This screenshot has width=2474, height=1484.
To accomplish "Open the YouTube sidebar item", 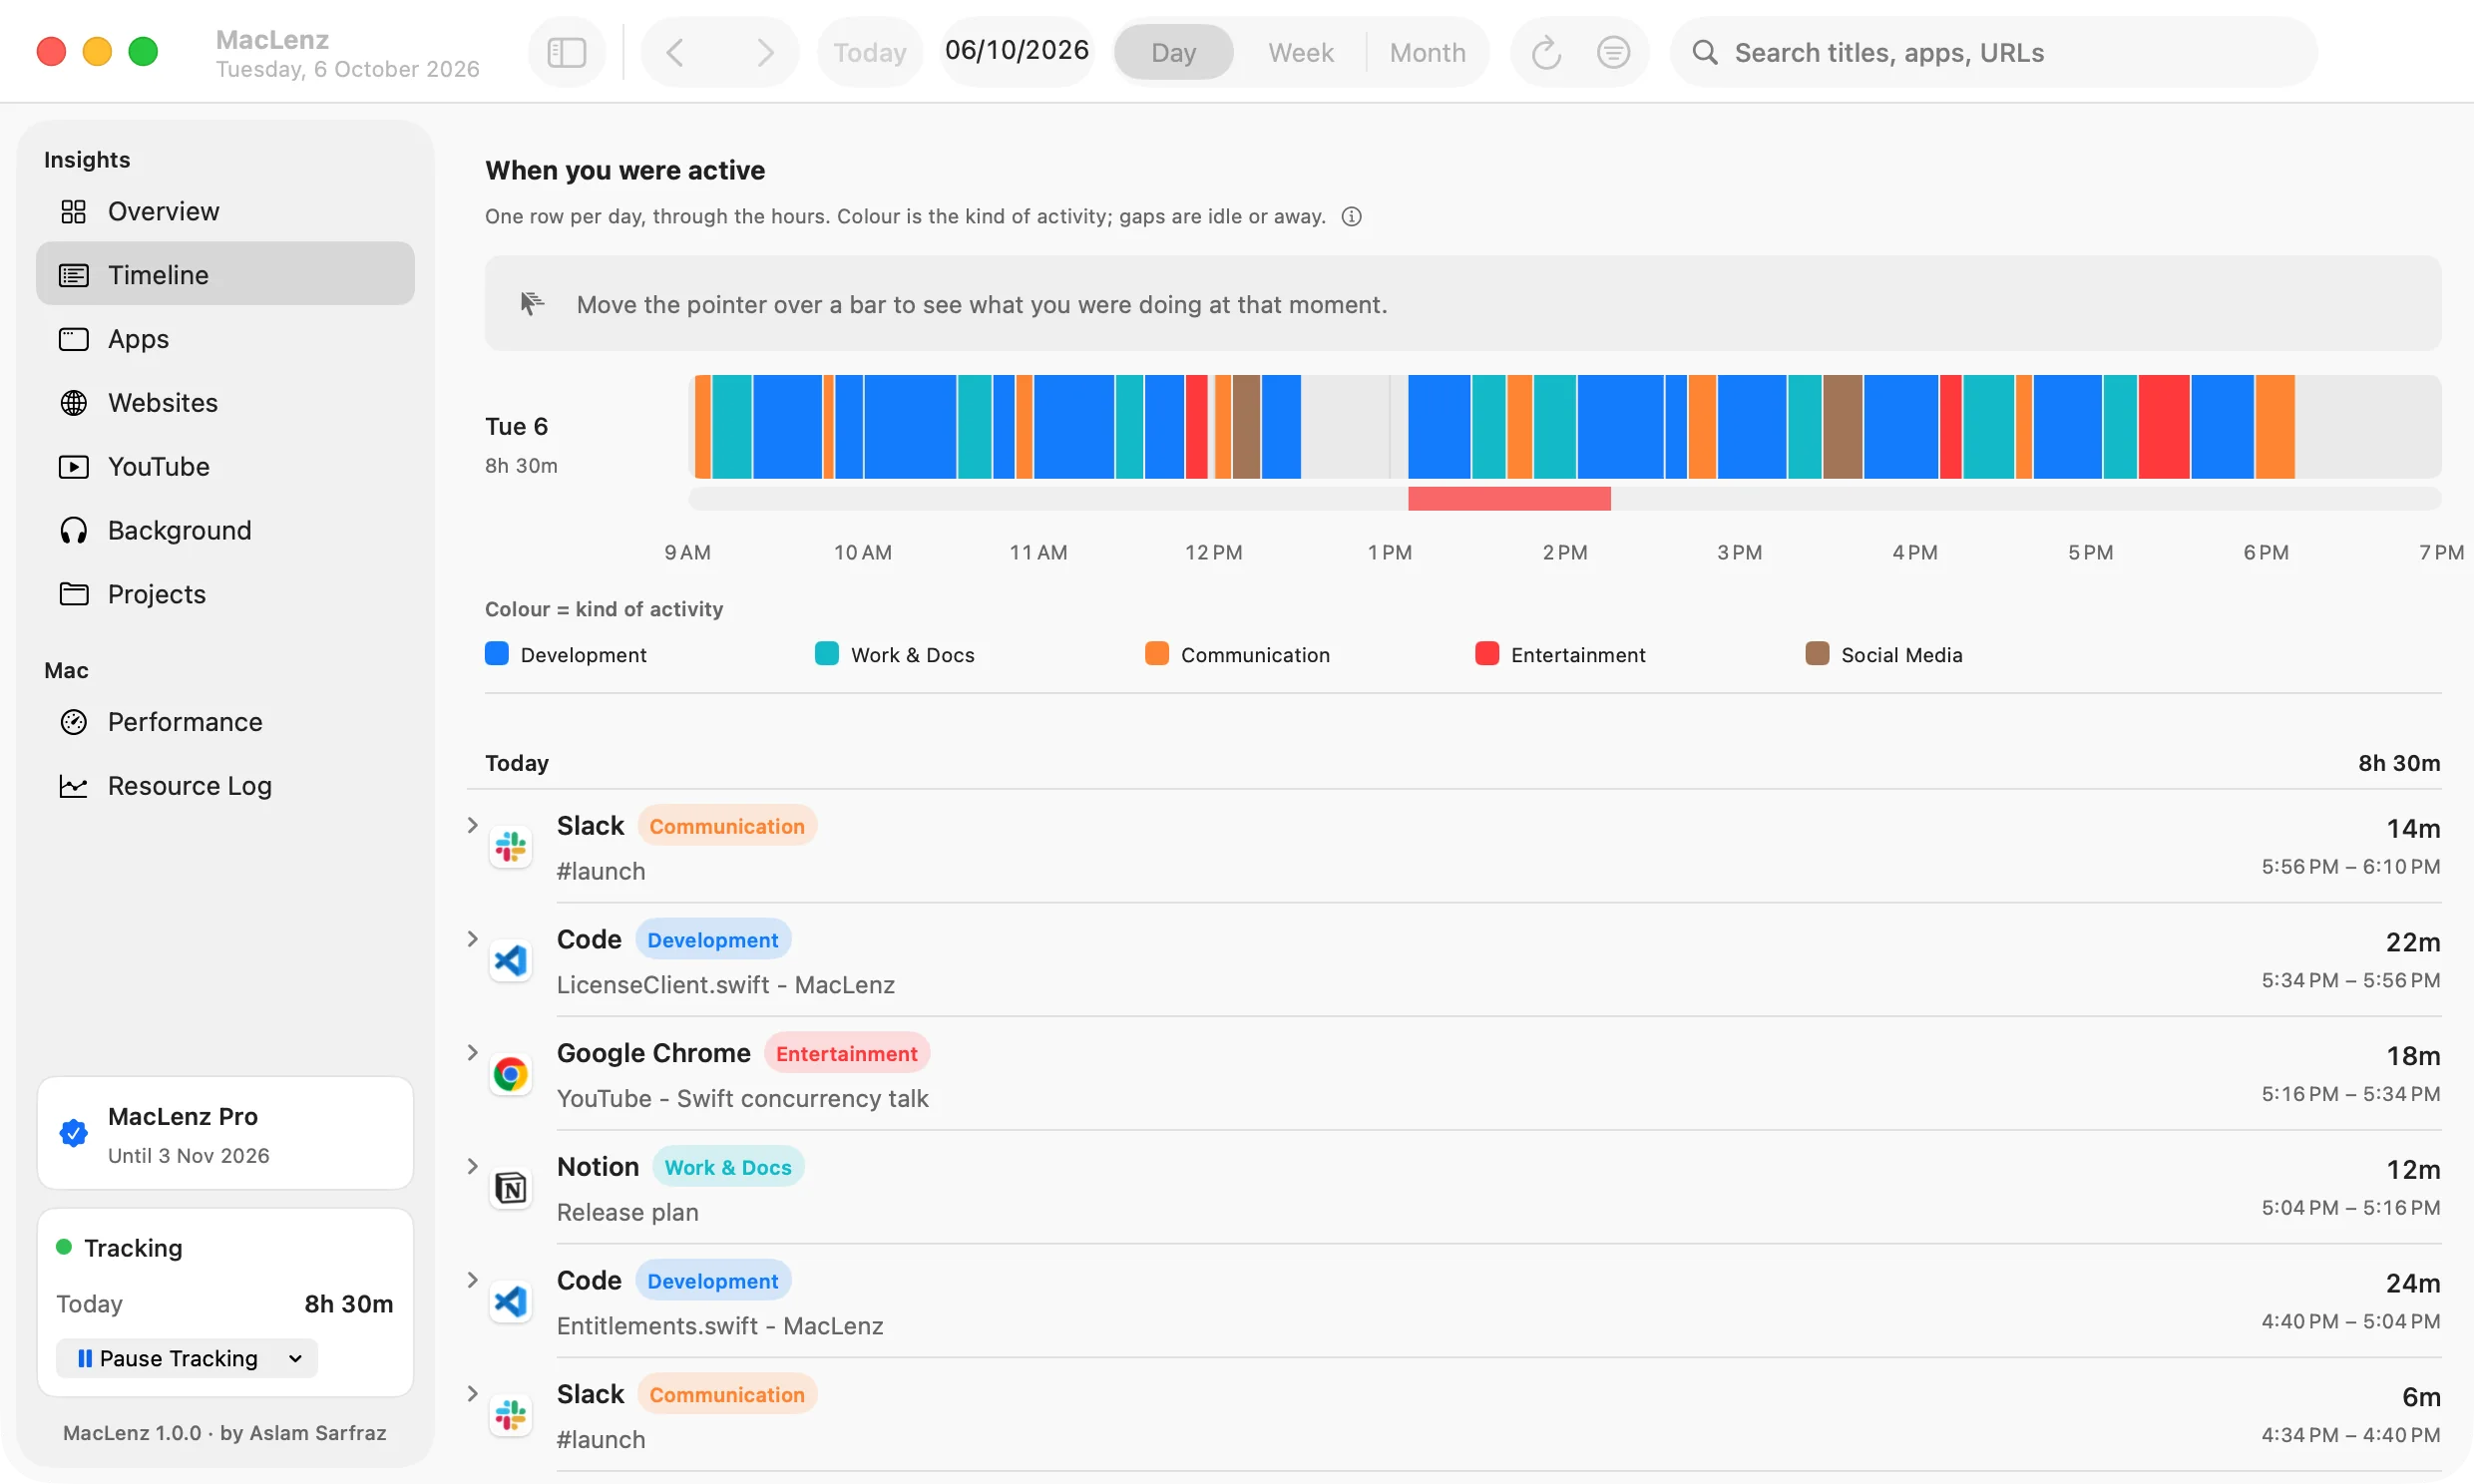I will (x=225, y=466).
